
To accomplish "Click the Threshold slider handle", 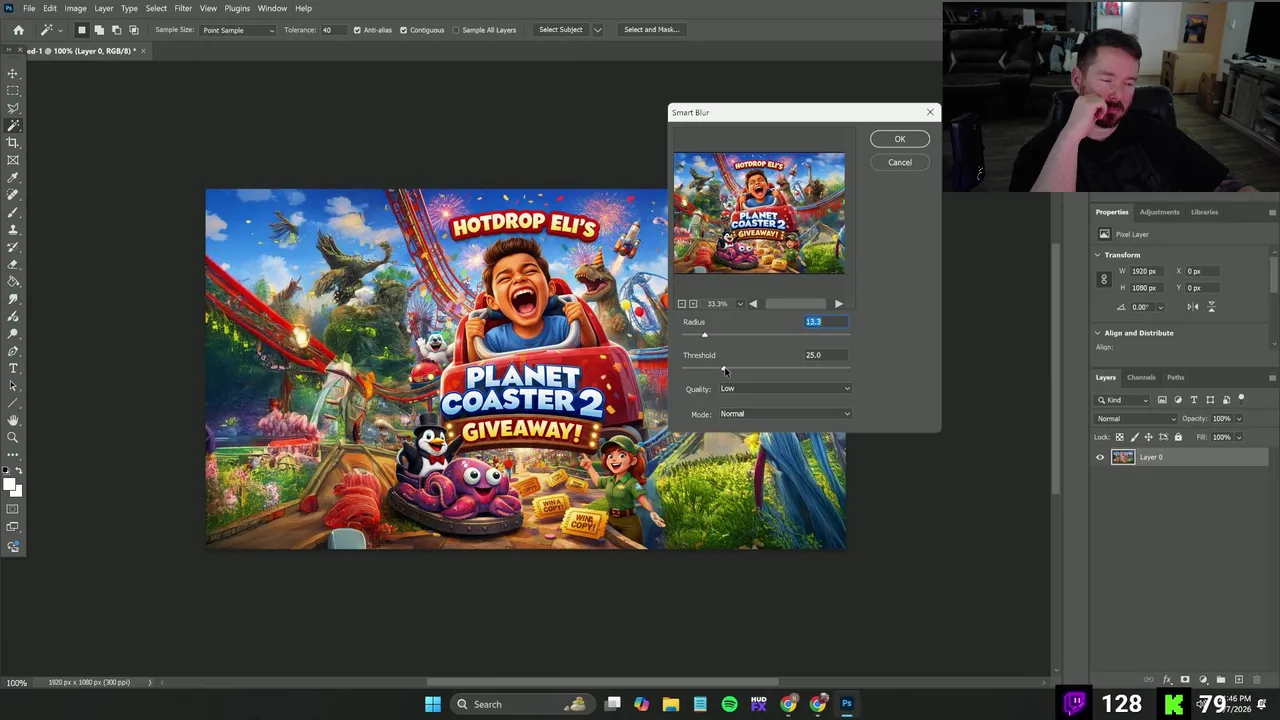I will (x=724, y=369).
